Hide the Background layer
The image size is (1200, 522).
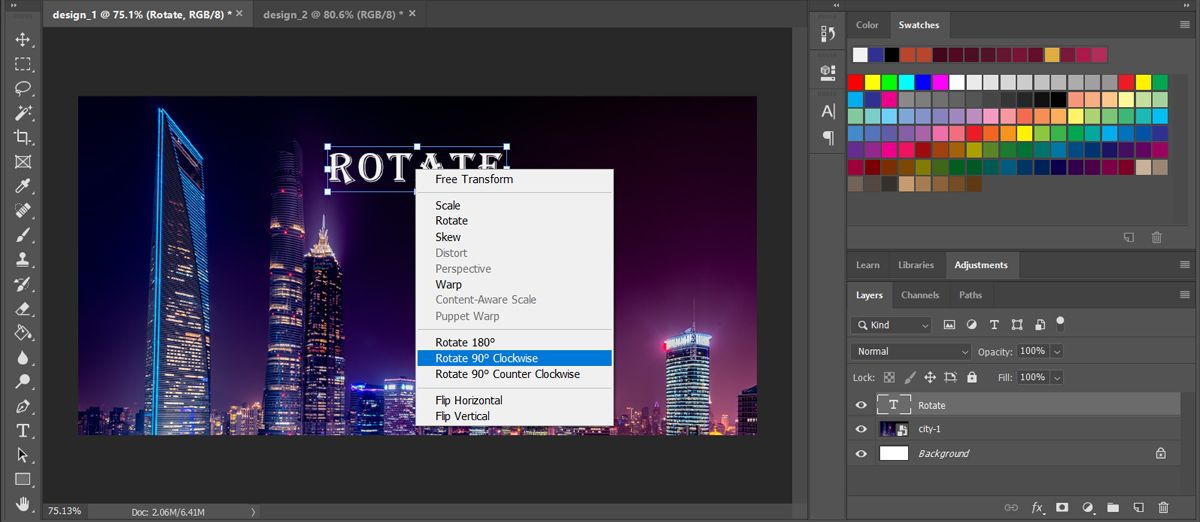point(861,453)
